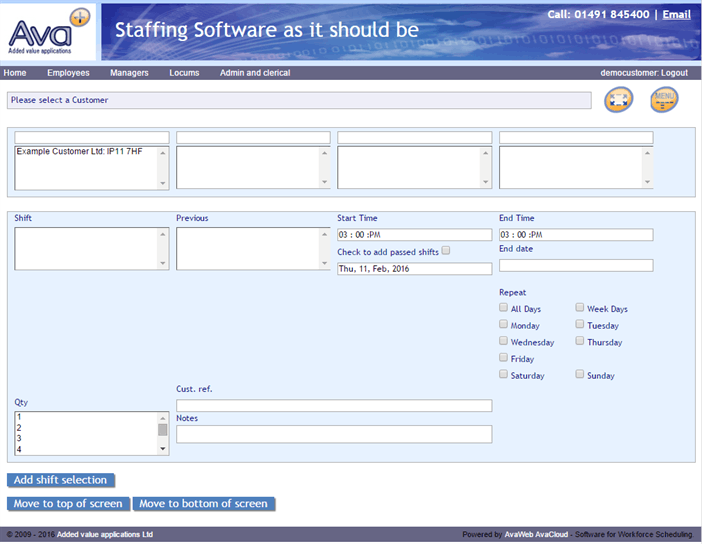Select Example Customer Ltd: IP11 7HF

pos(80,152)
